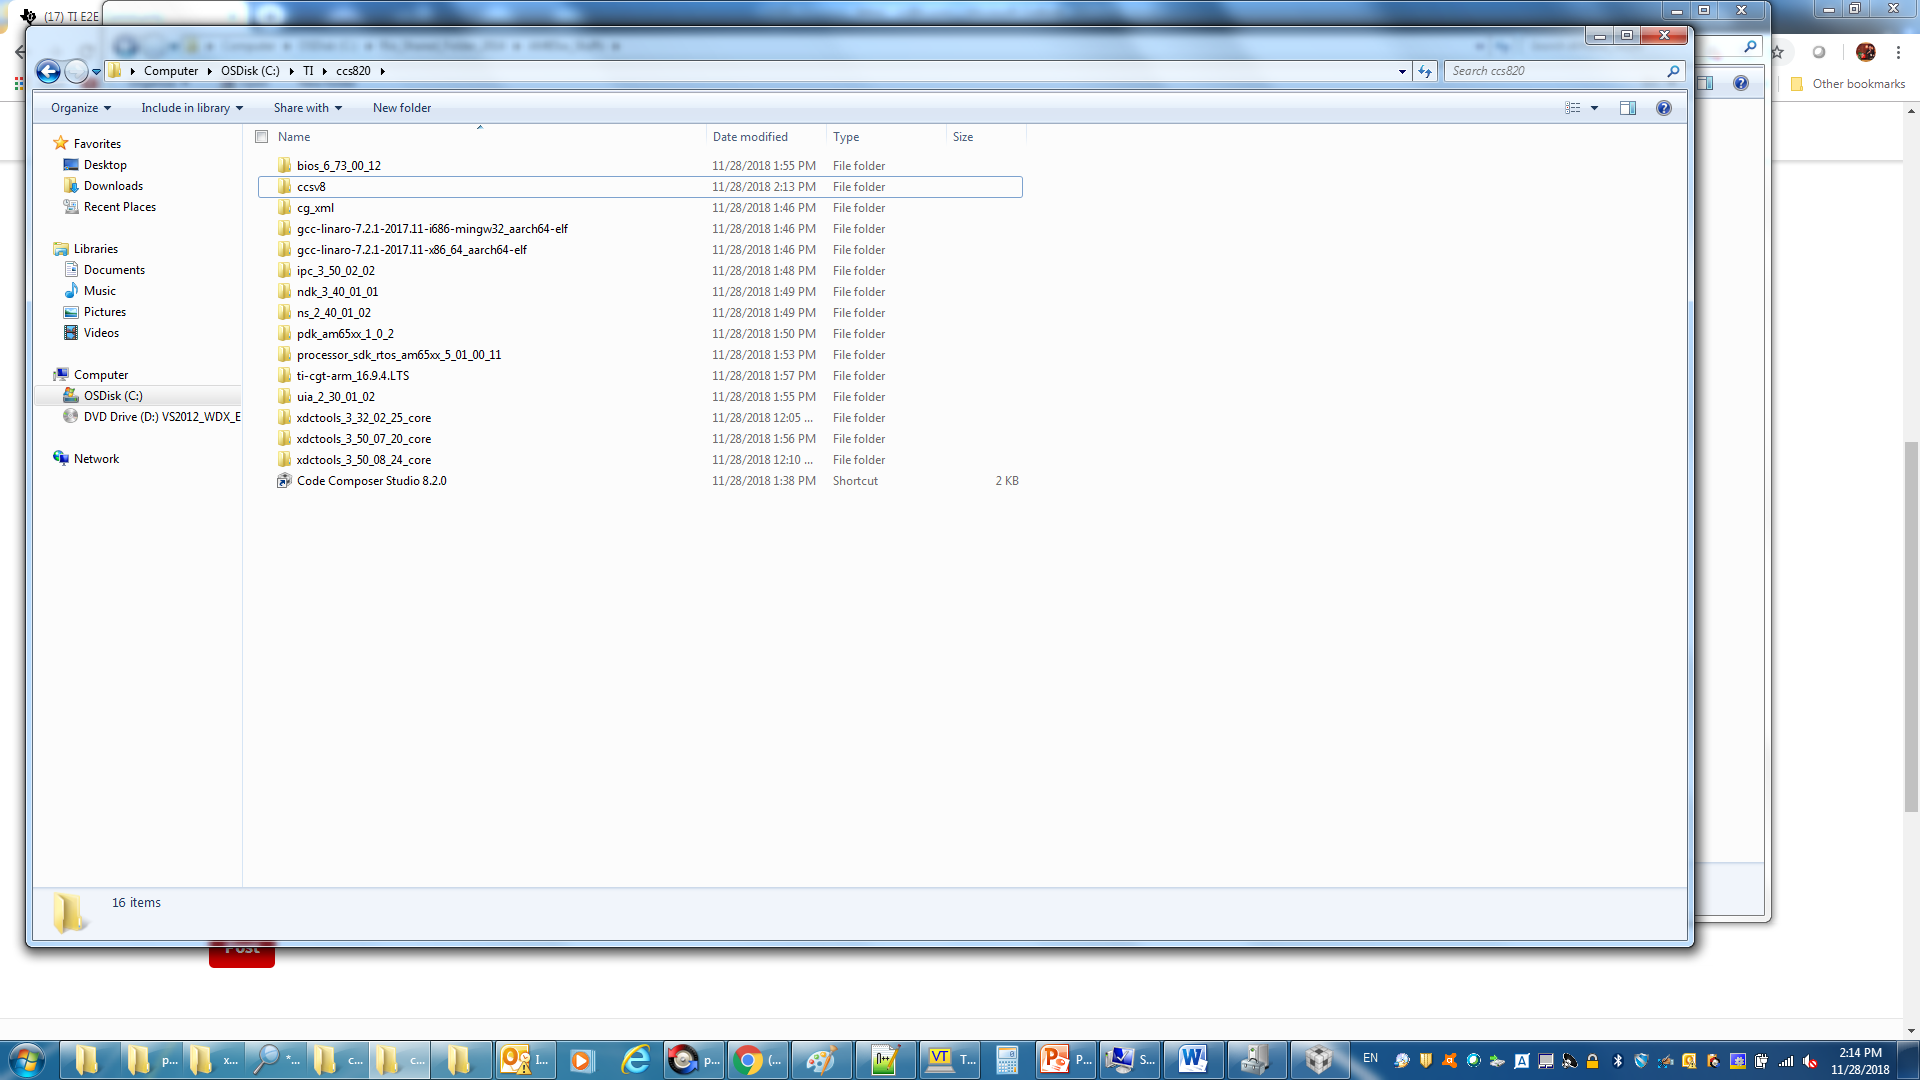The width and height of the screenshot is (1920, 1080).
Task: Click the refresh button beside address bar
Action: coord(1425,71)
